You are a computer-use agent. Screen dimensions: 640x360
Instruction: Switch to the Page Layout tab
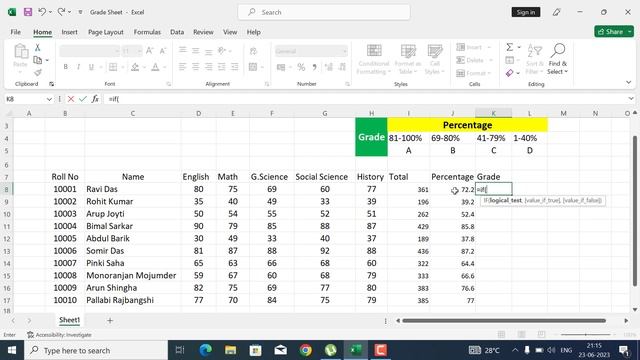106,32
